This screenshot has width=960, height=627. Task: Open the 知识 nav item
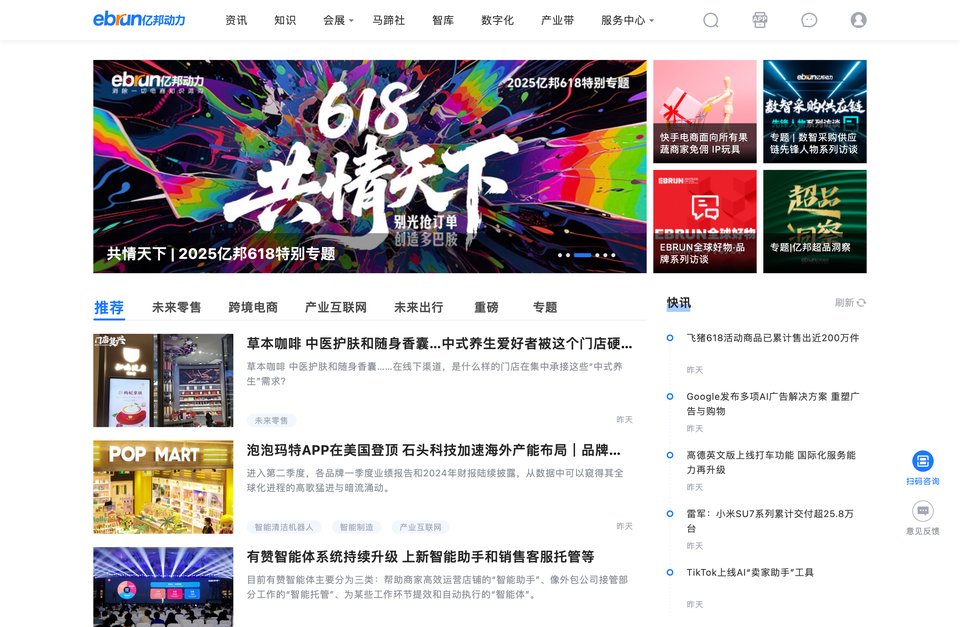tap(285, 20)
